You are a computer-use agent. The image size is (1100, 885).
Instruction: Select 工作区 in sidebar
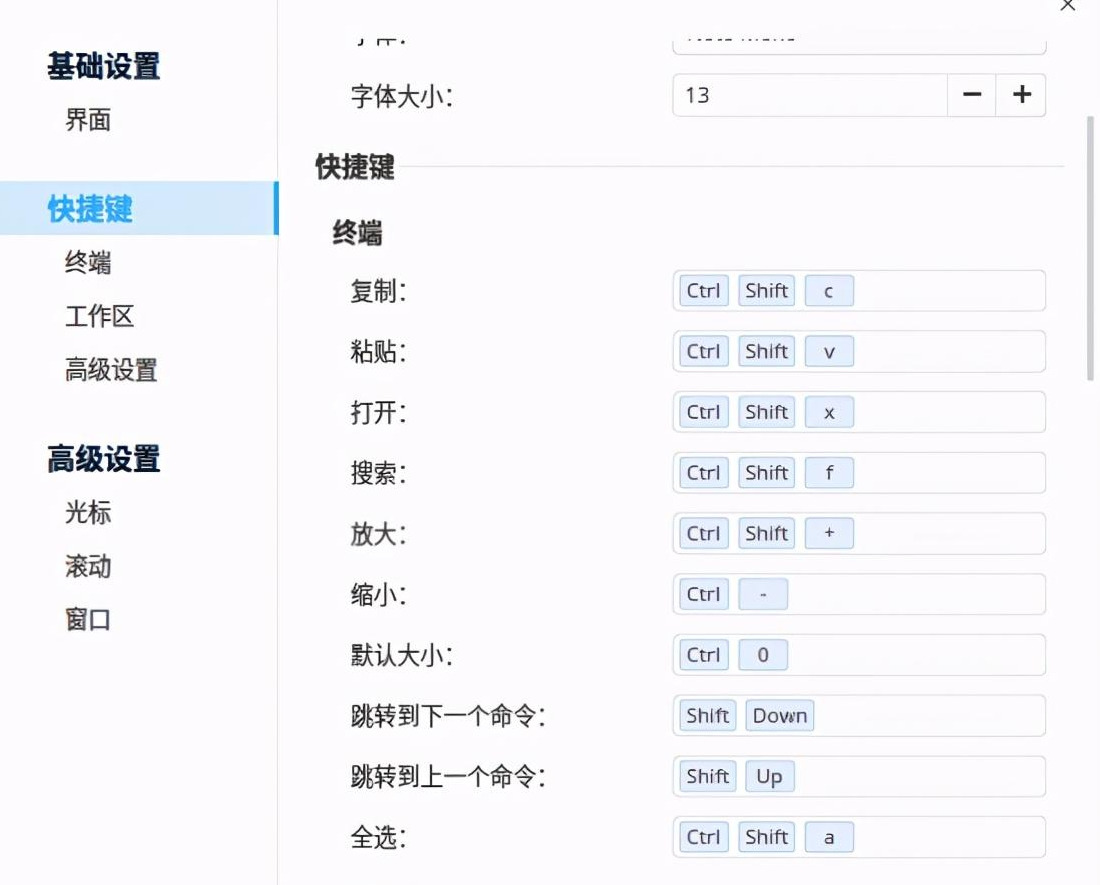point(99,316)
